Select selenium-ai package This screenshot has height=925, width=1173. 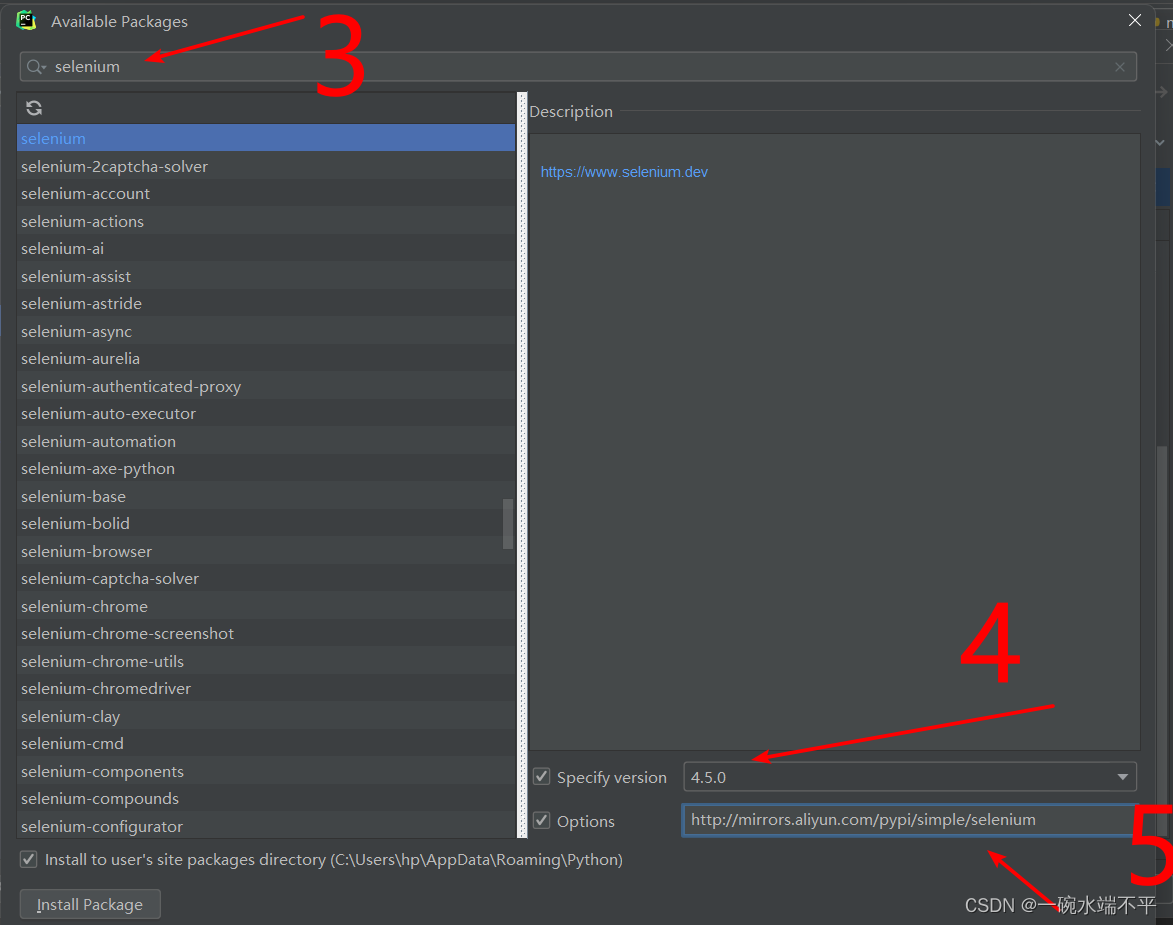point(266,248)
